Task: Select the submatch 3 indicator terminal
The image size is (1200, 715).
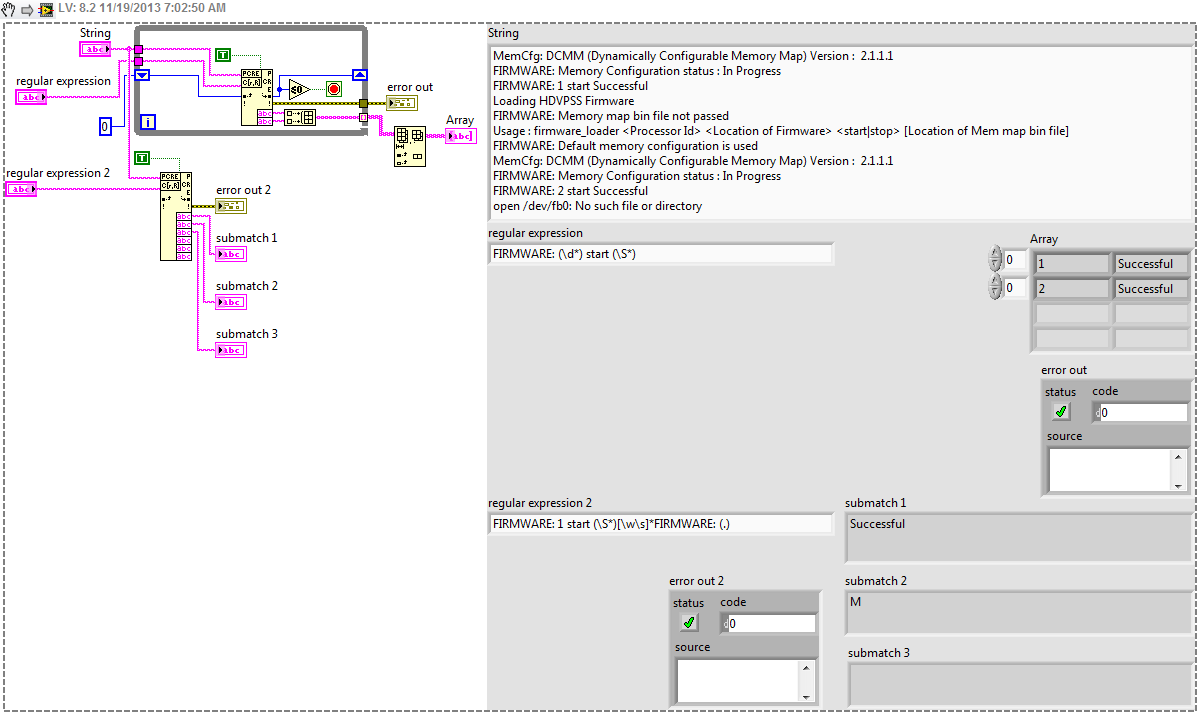Action: point(231,350)
